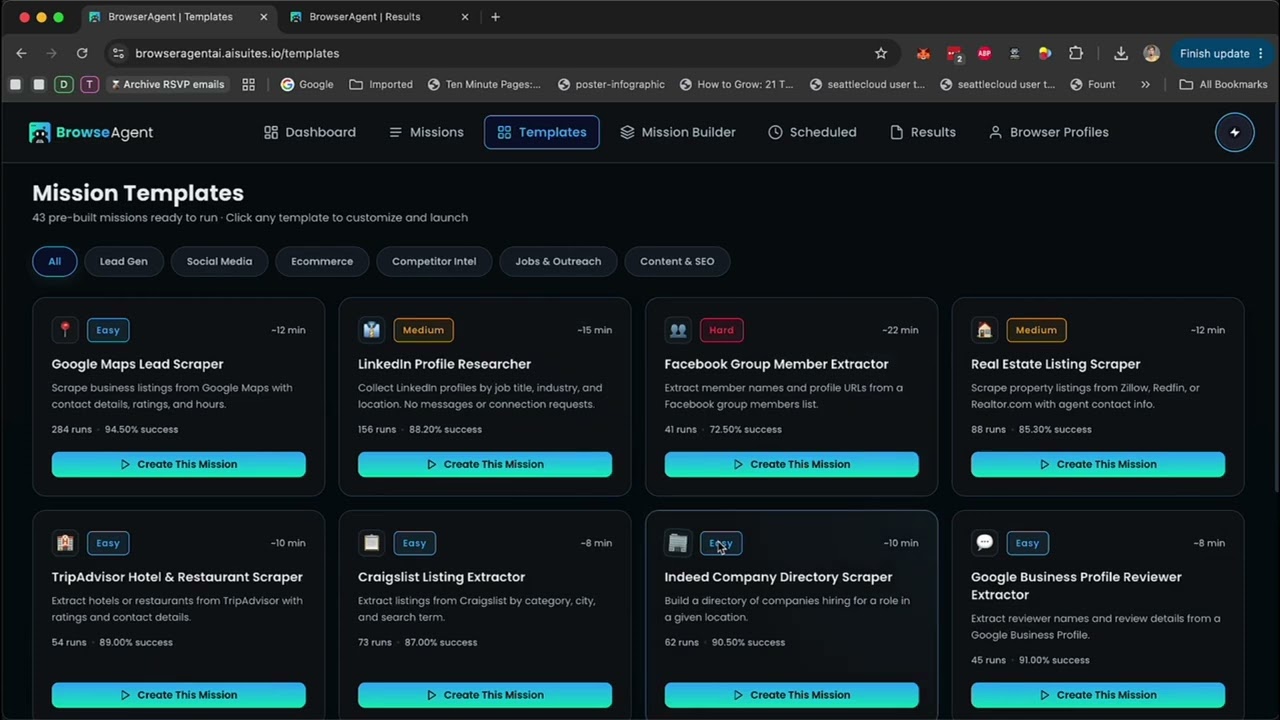This screenshot has width=1280, height=720.
Task: Click the Google Business Profile speech bubble icon
Action: (x=984, y=543)
